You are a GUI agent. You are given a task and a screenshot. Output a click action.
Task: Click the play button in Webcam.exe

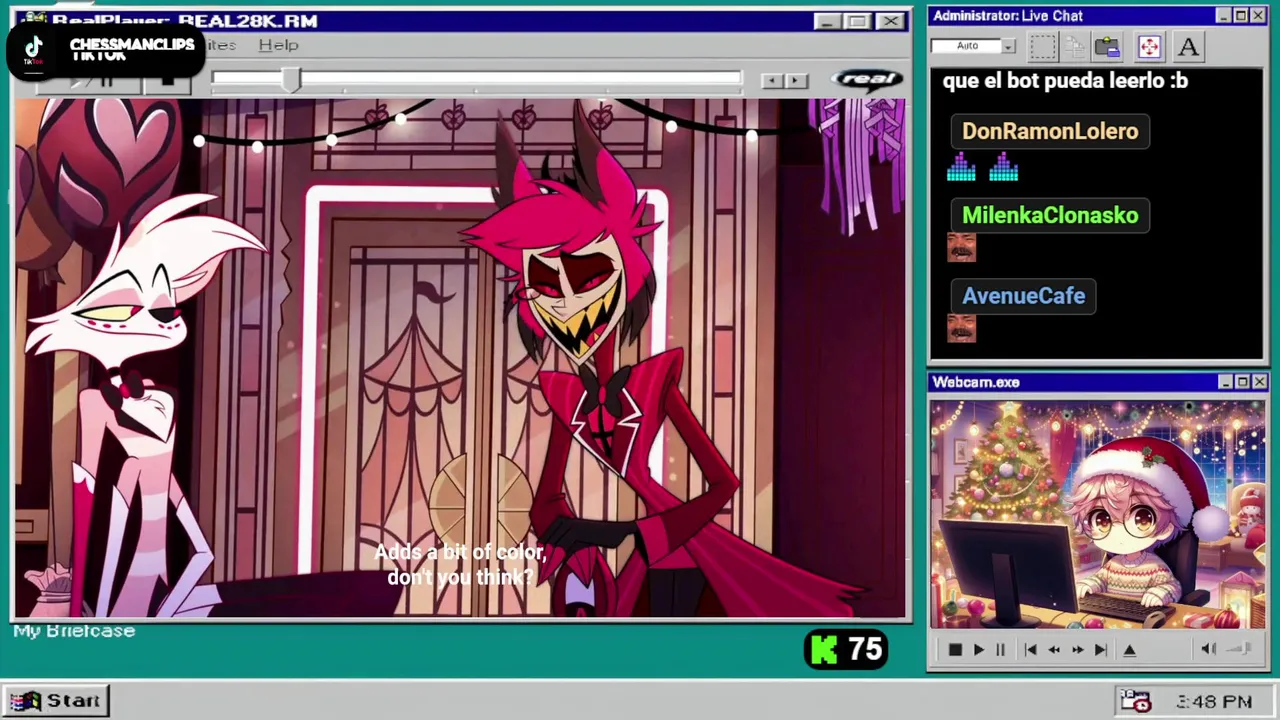978,650
